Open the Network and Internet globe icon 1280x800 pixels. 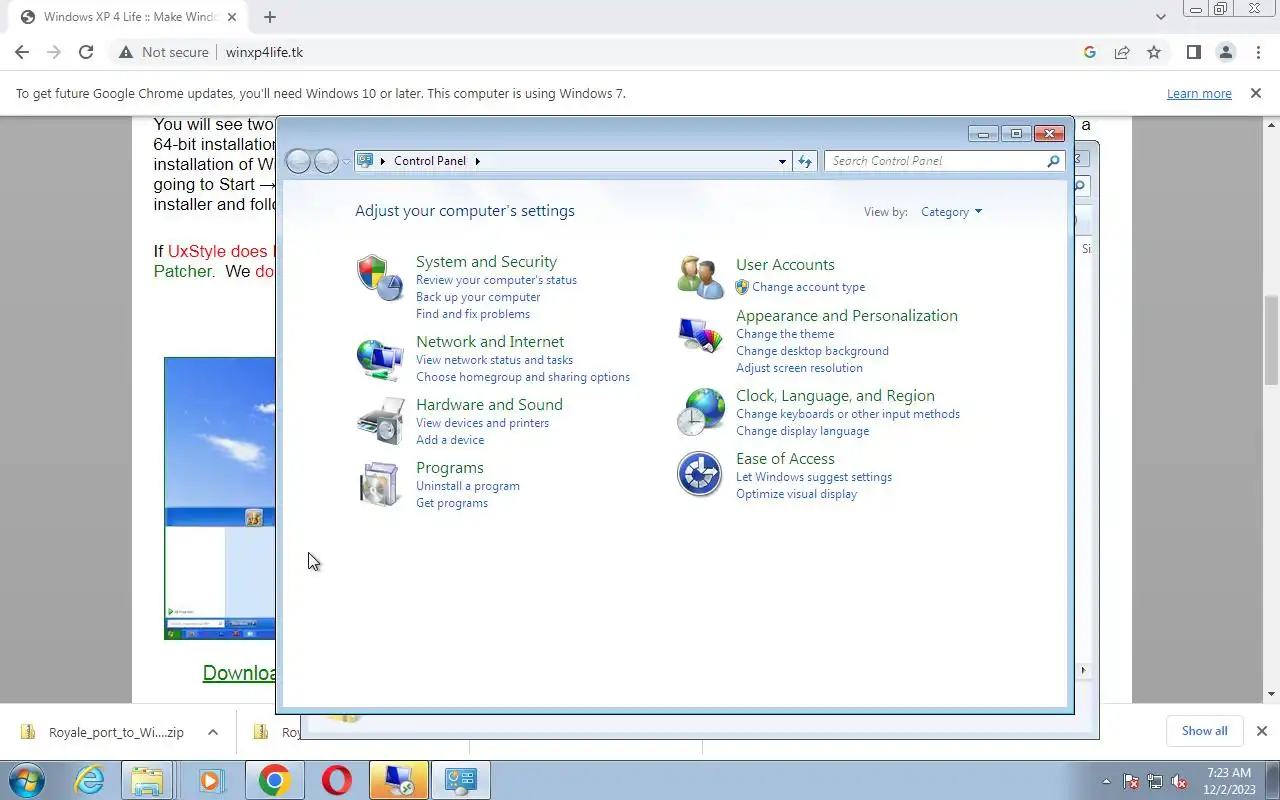(380, 359)
